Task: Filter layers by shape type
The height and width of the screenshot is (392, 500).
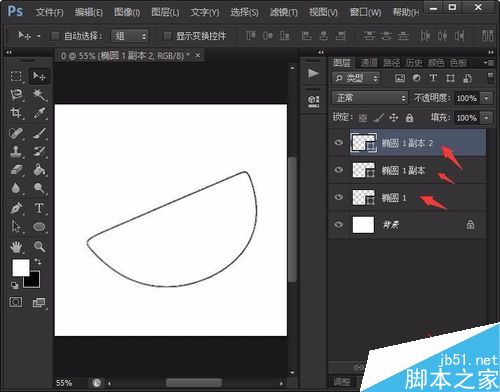Action: tap(450, 78)
